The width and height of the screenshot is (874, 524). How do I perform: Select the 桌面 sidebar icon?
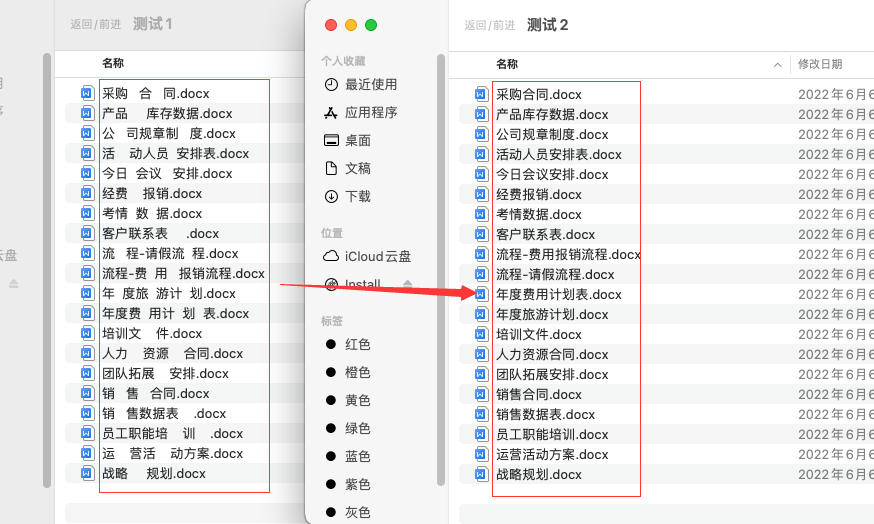[x=332, y=141]
